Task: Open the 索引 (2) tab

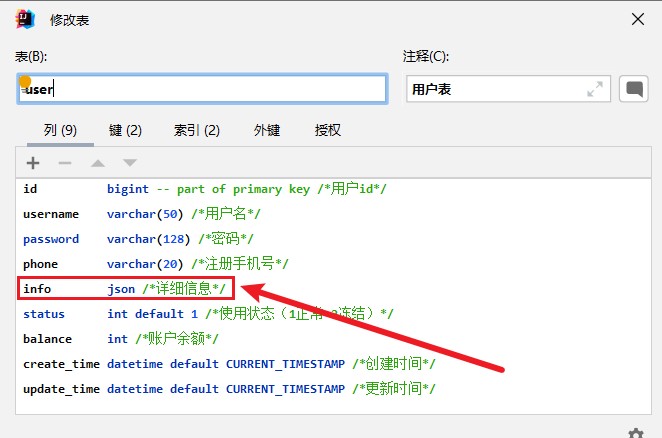Action: click(197, 130)
